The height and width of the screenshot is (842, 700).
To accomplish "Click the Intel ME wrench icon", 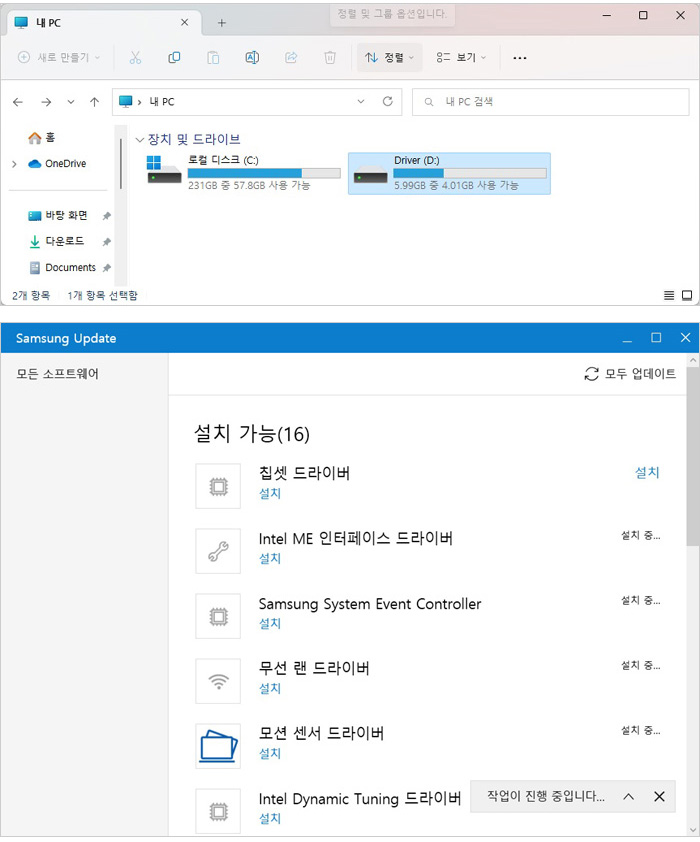I will pyautogui.click(x=218, y=551).
